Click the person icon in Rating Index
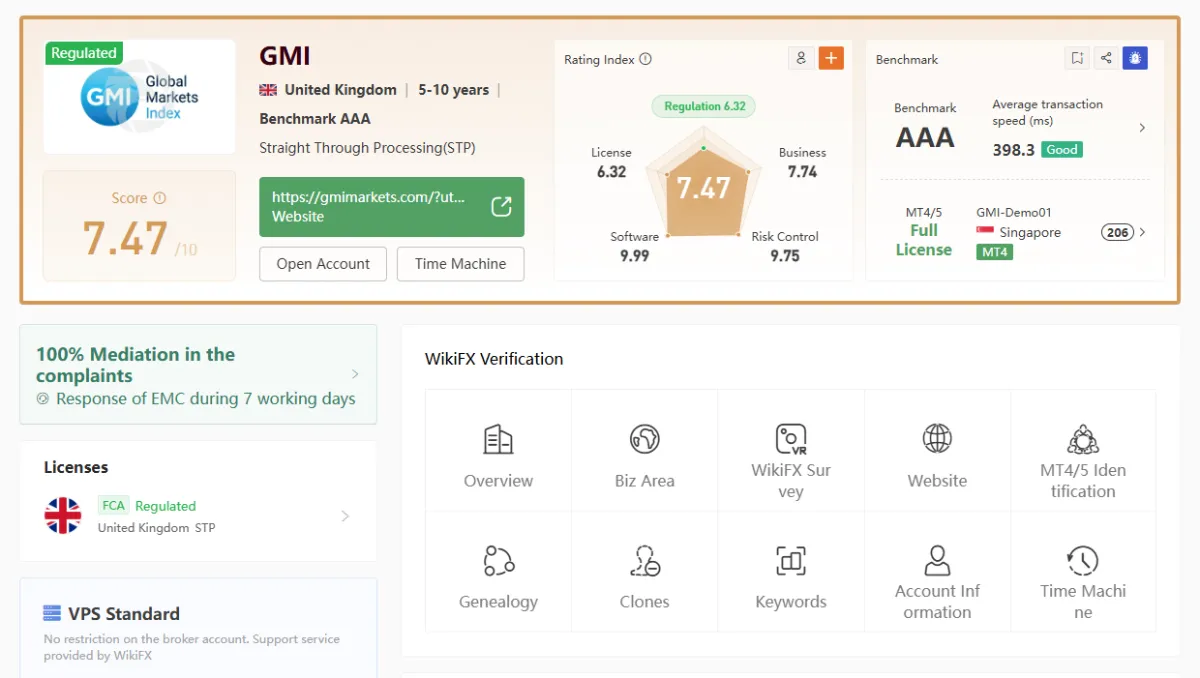Viewport: 1200px width, 678px height. coord(801,58)
